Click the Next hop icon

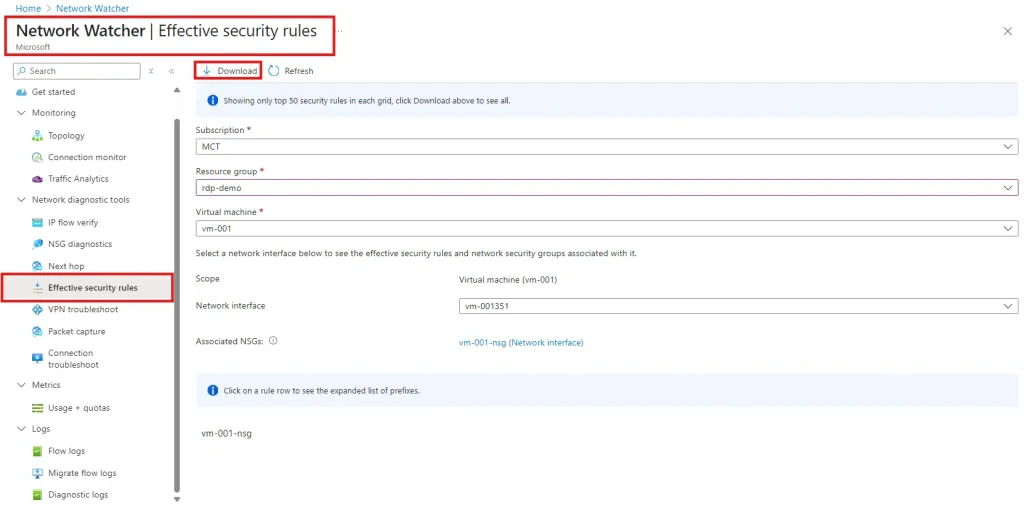point(38,266)
